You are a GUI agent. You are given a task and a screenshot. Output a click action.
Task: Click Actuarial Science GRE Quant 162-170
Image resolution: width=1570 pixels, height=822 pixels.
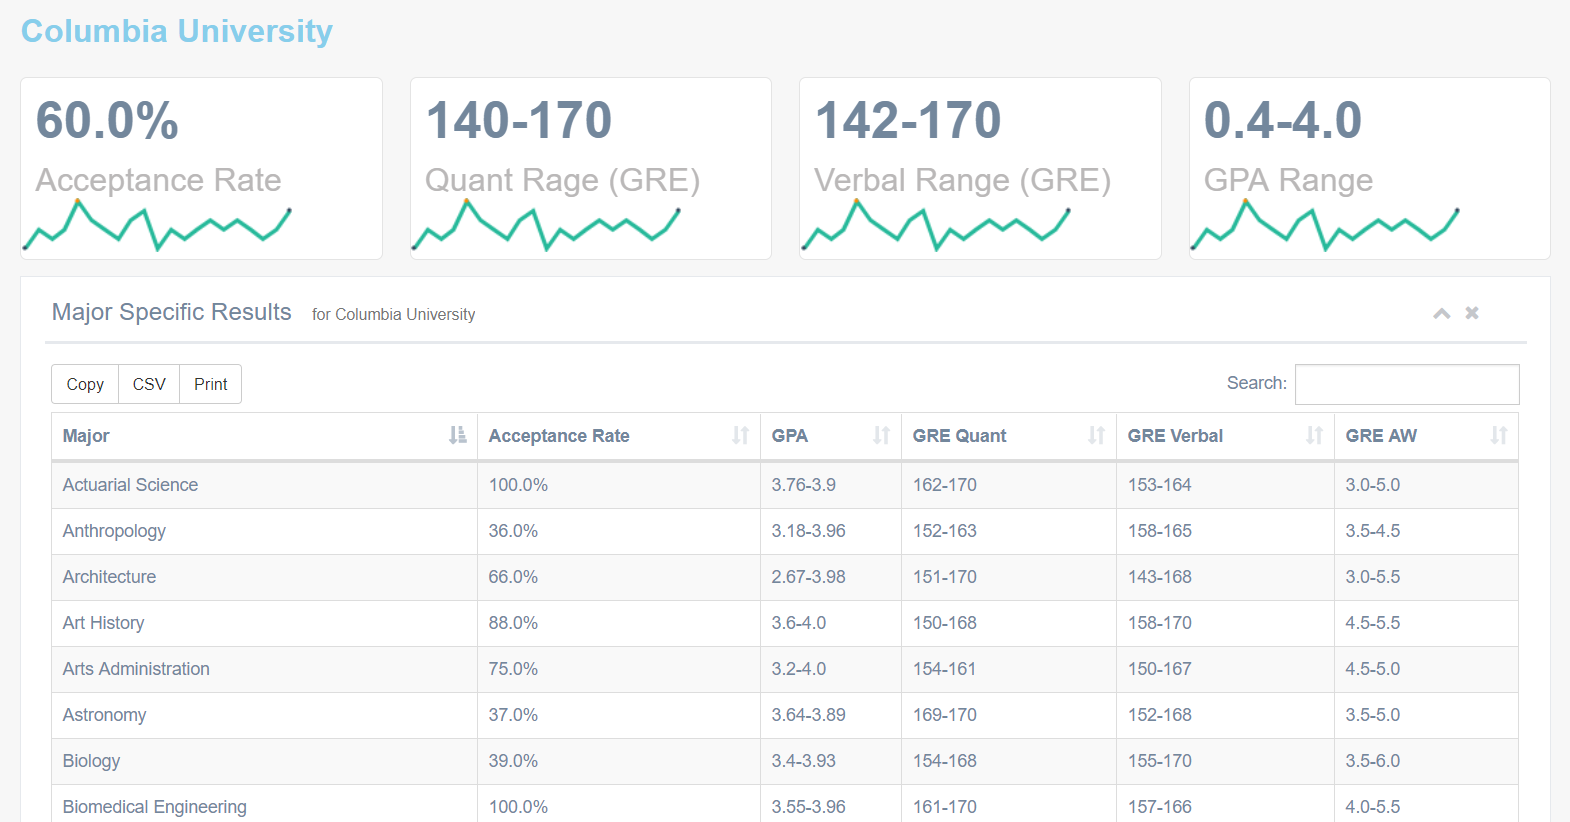(944, 485)
